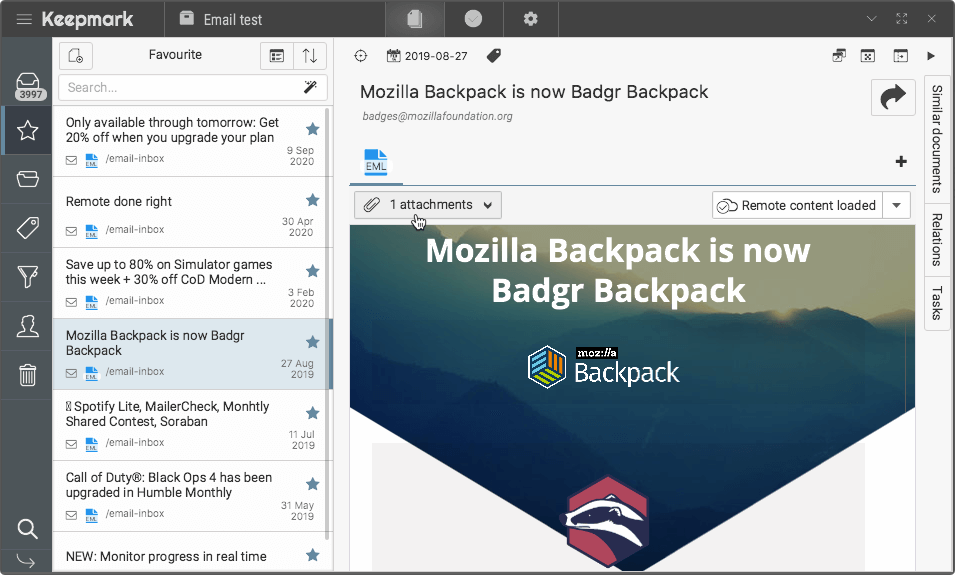Image resolution: width=955 pixels, height=575 pixels.
Task: Open the Inbox with 3997 items
Action: point(27,84)
